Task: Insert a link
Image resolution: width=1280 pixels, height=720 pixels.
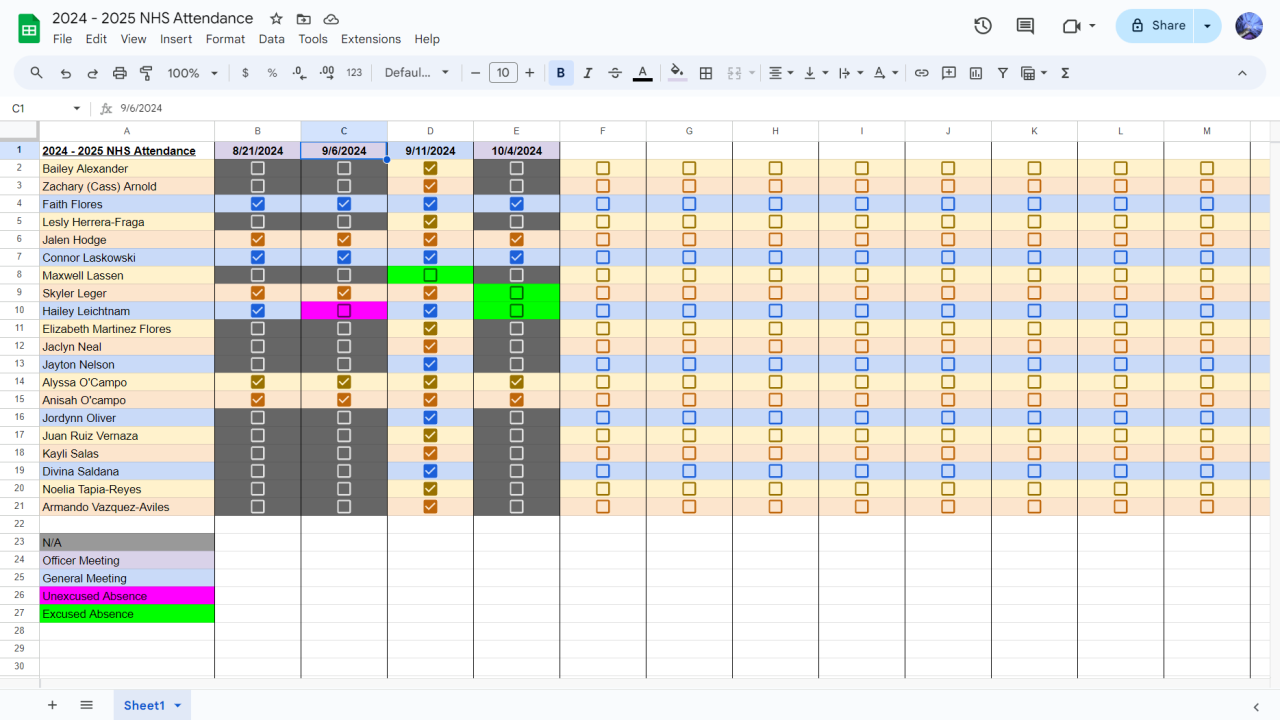Action: coord(922,73)
